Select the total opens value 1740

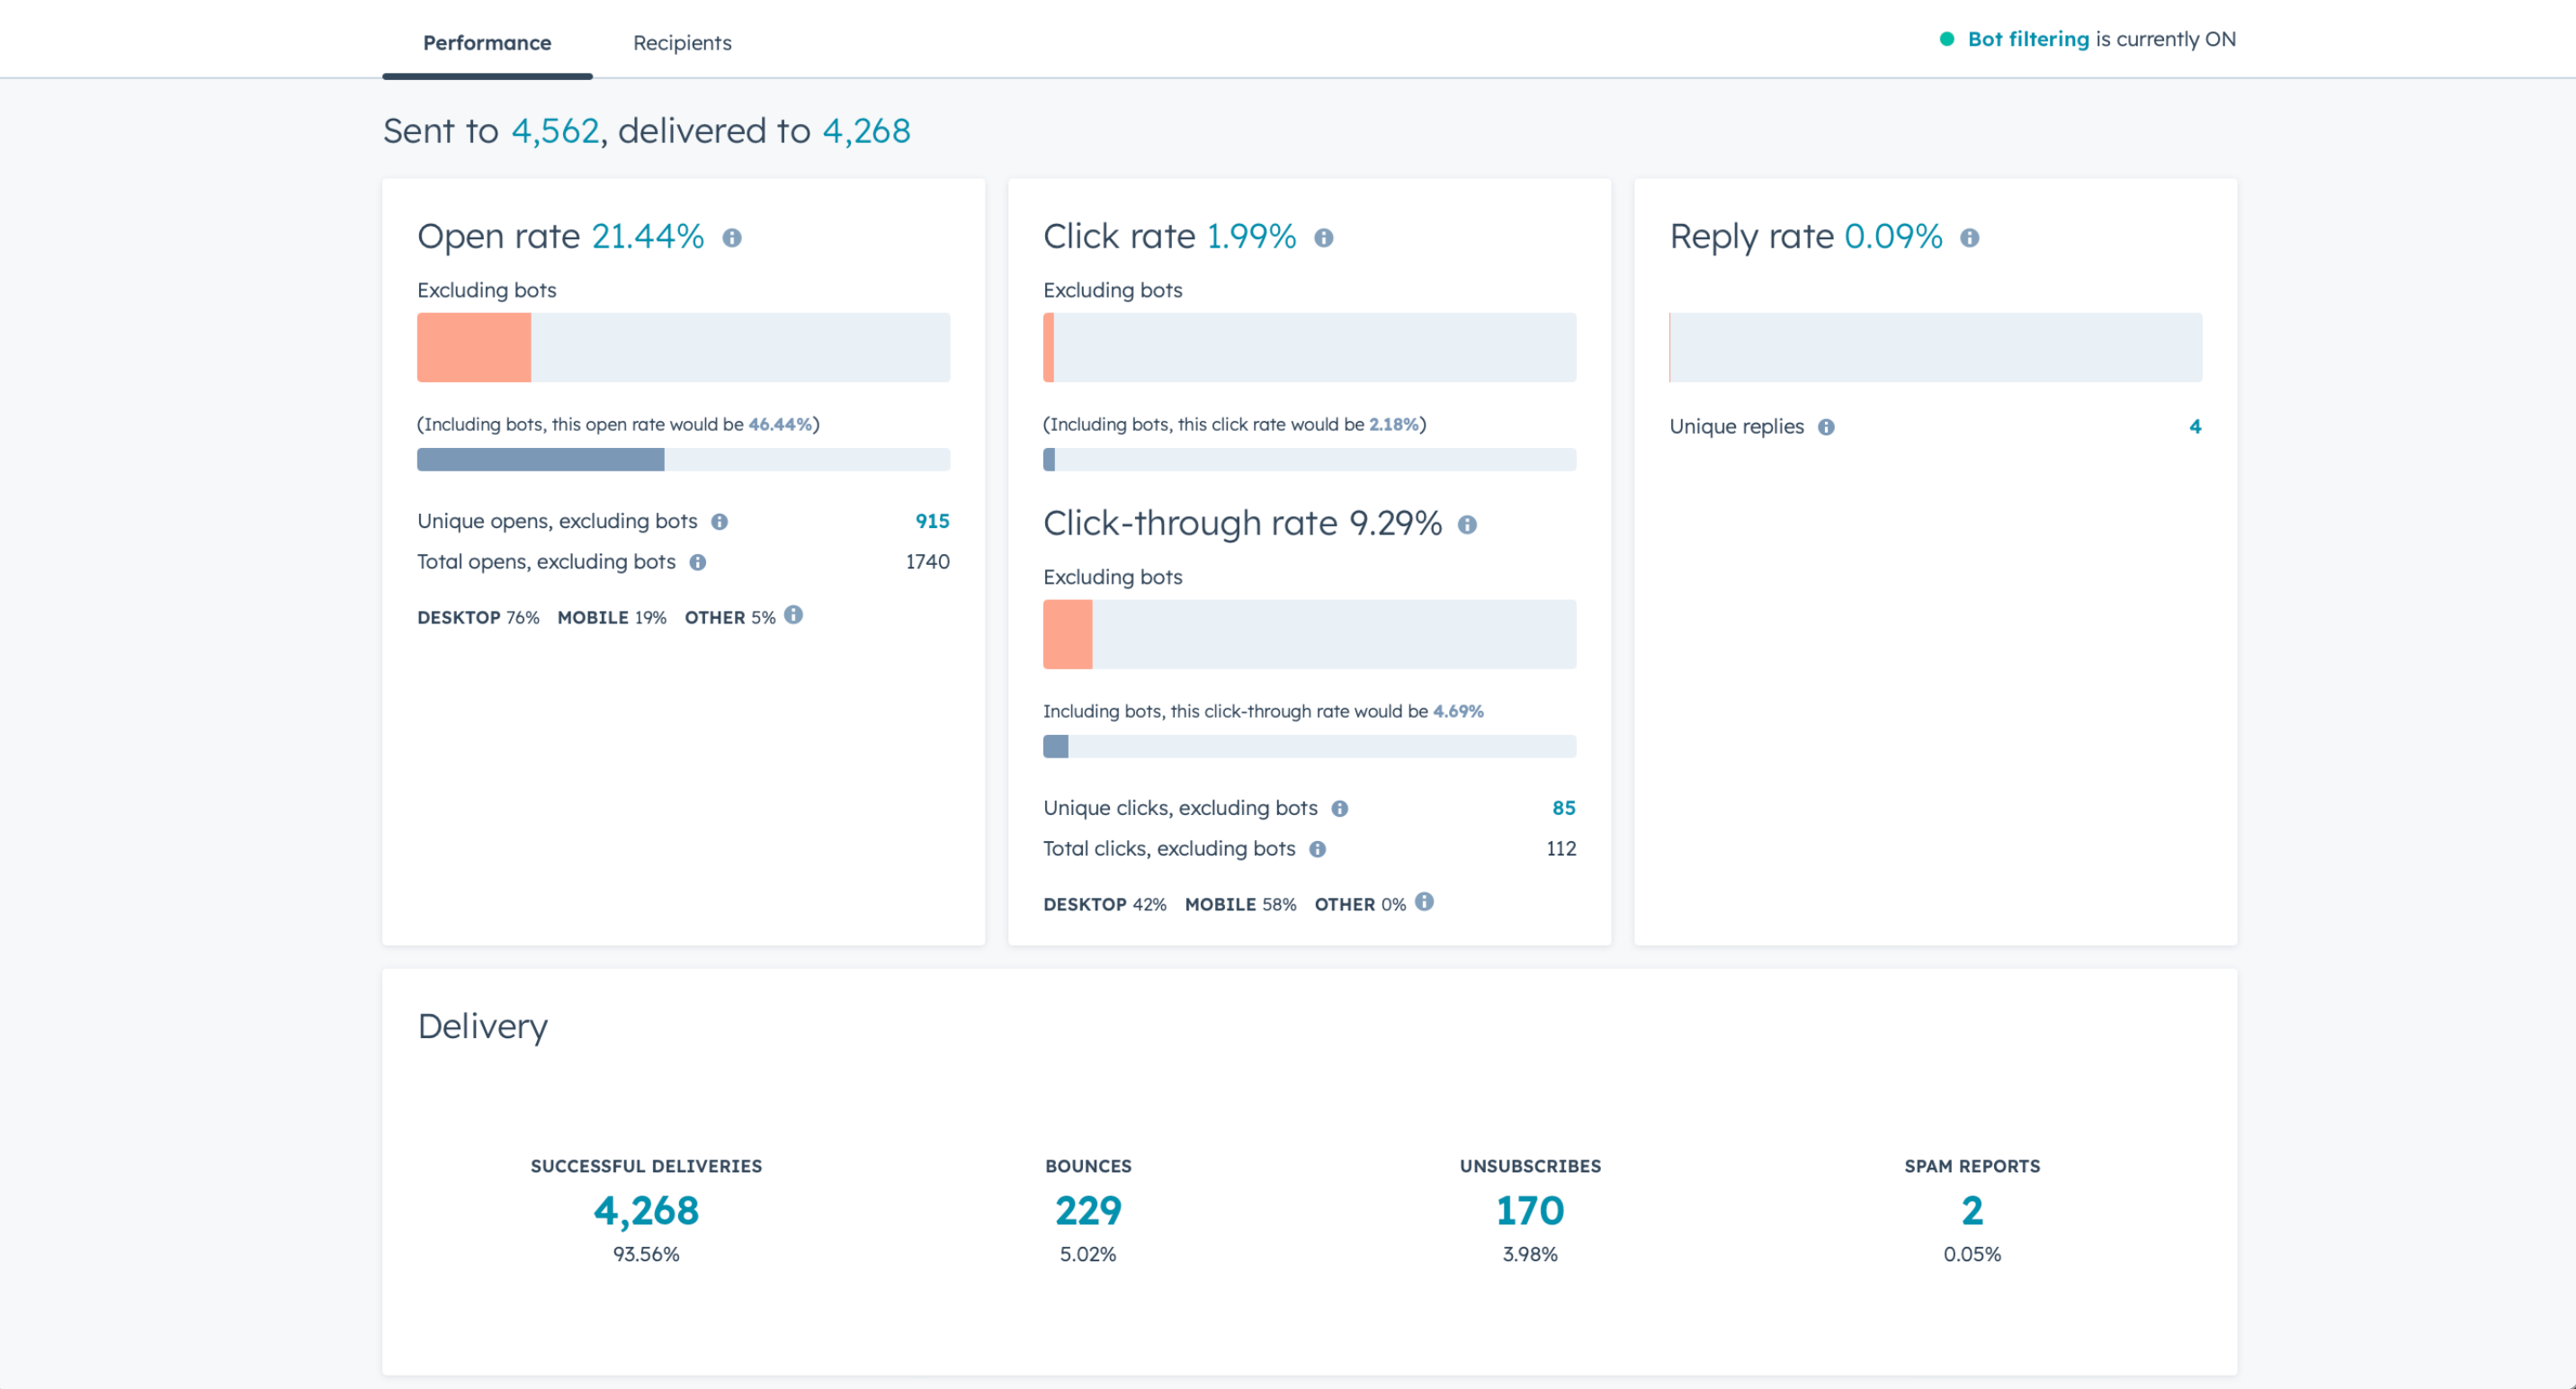point(927,562)
